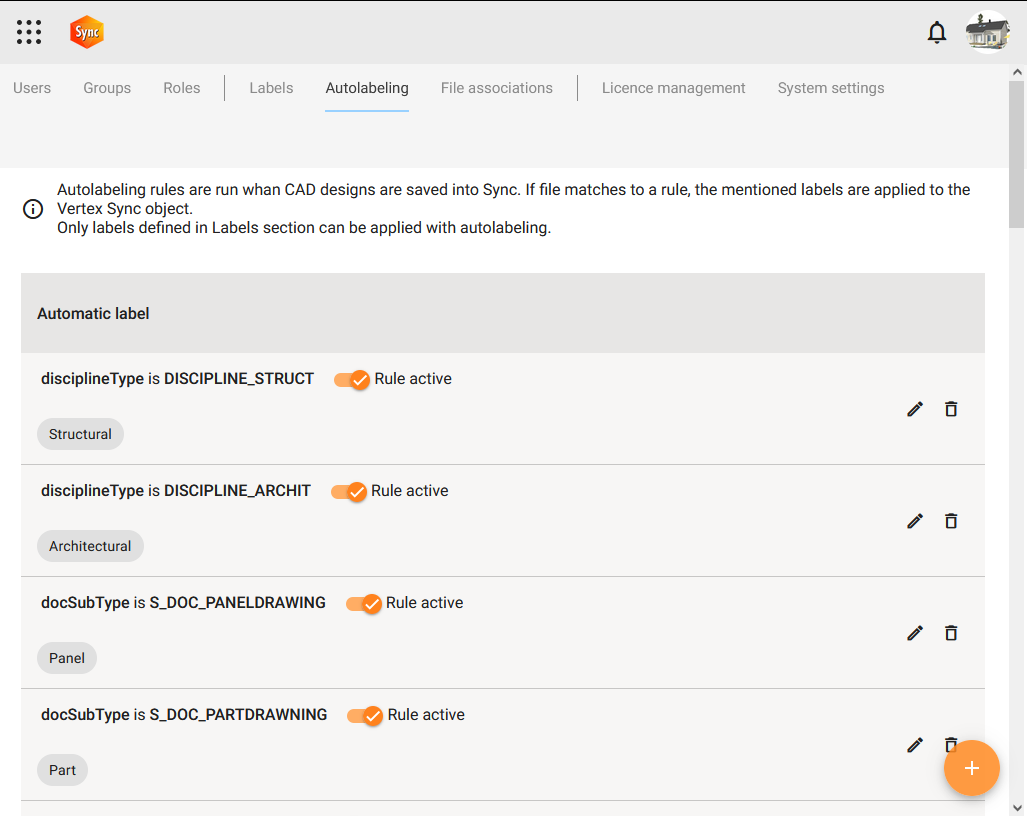Delete the DISCIPLINE_STRUCT rule

coord(951,409)
